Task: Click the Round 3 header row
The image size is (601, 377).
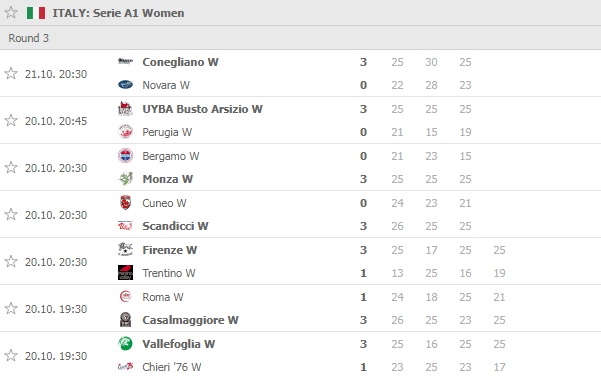Action: point(300,38)
